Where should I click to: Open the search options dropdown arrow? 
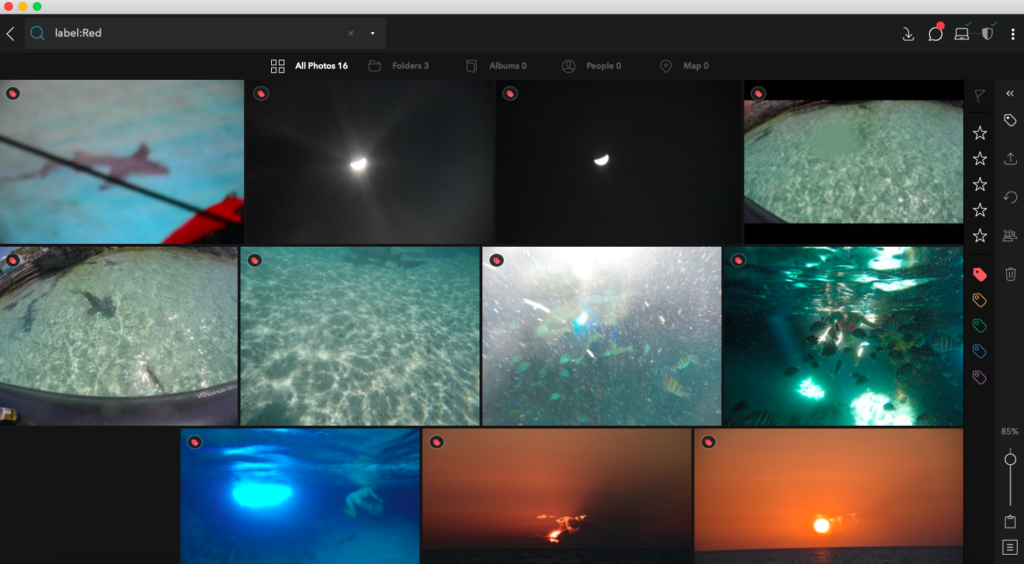click(373, 33)
